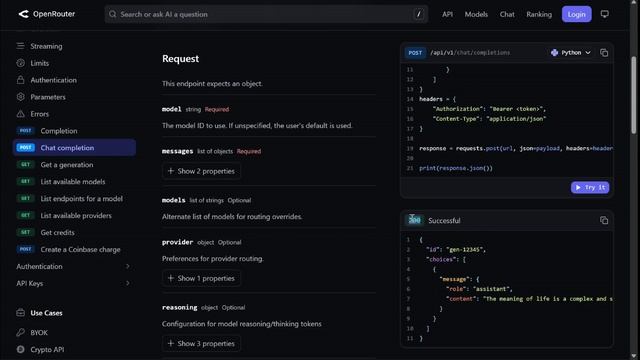Click the OpenRouter logo icon
The height and width of the screenshot is (360, 640).
[23, 14]
